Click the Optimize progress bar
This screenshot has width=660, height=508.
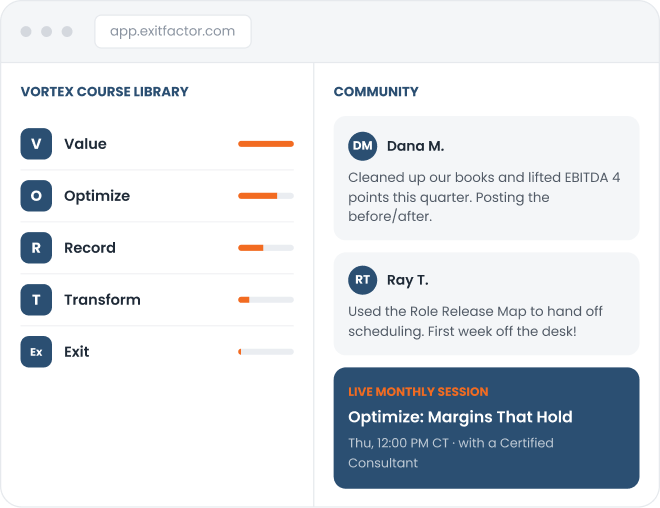pos(266,196)
